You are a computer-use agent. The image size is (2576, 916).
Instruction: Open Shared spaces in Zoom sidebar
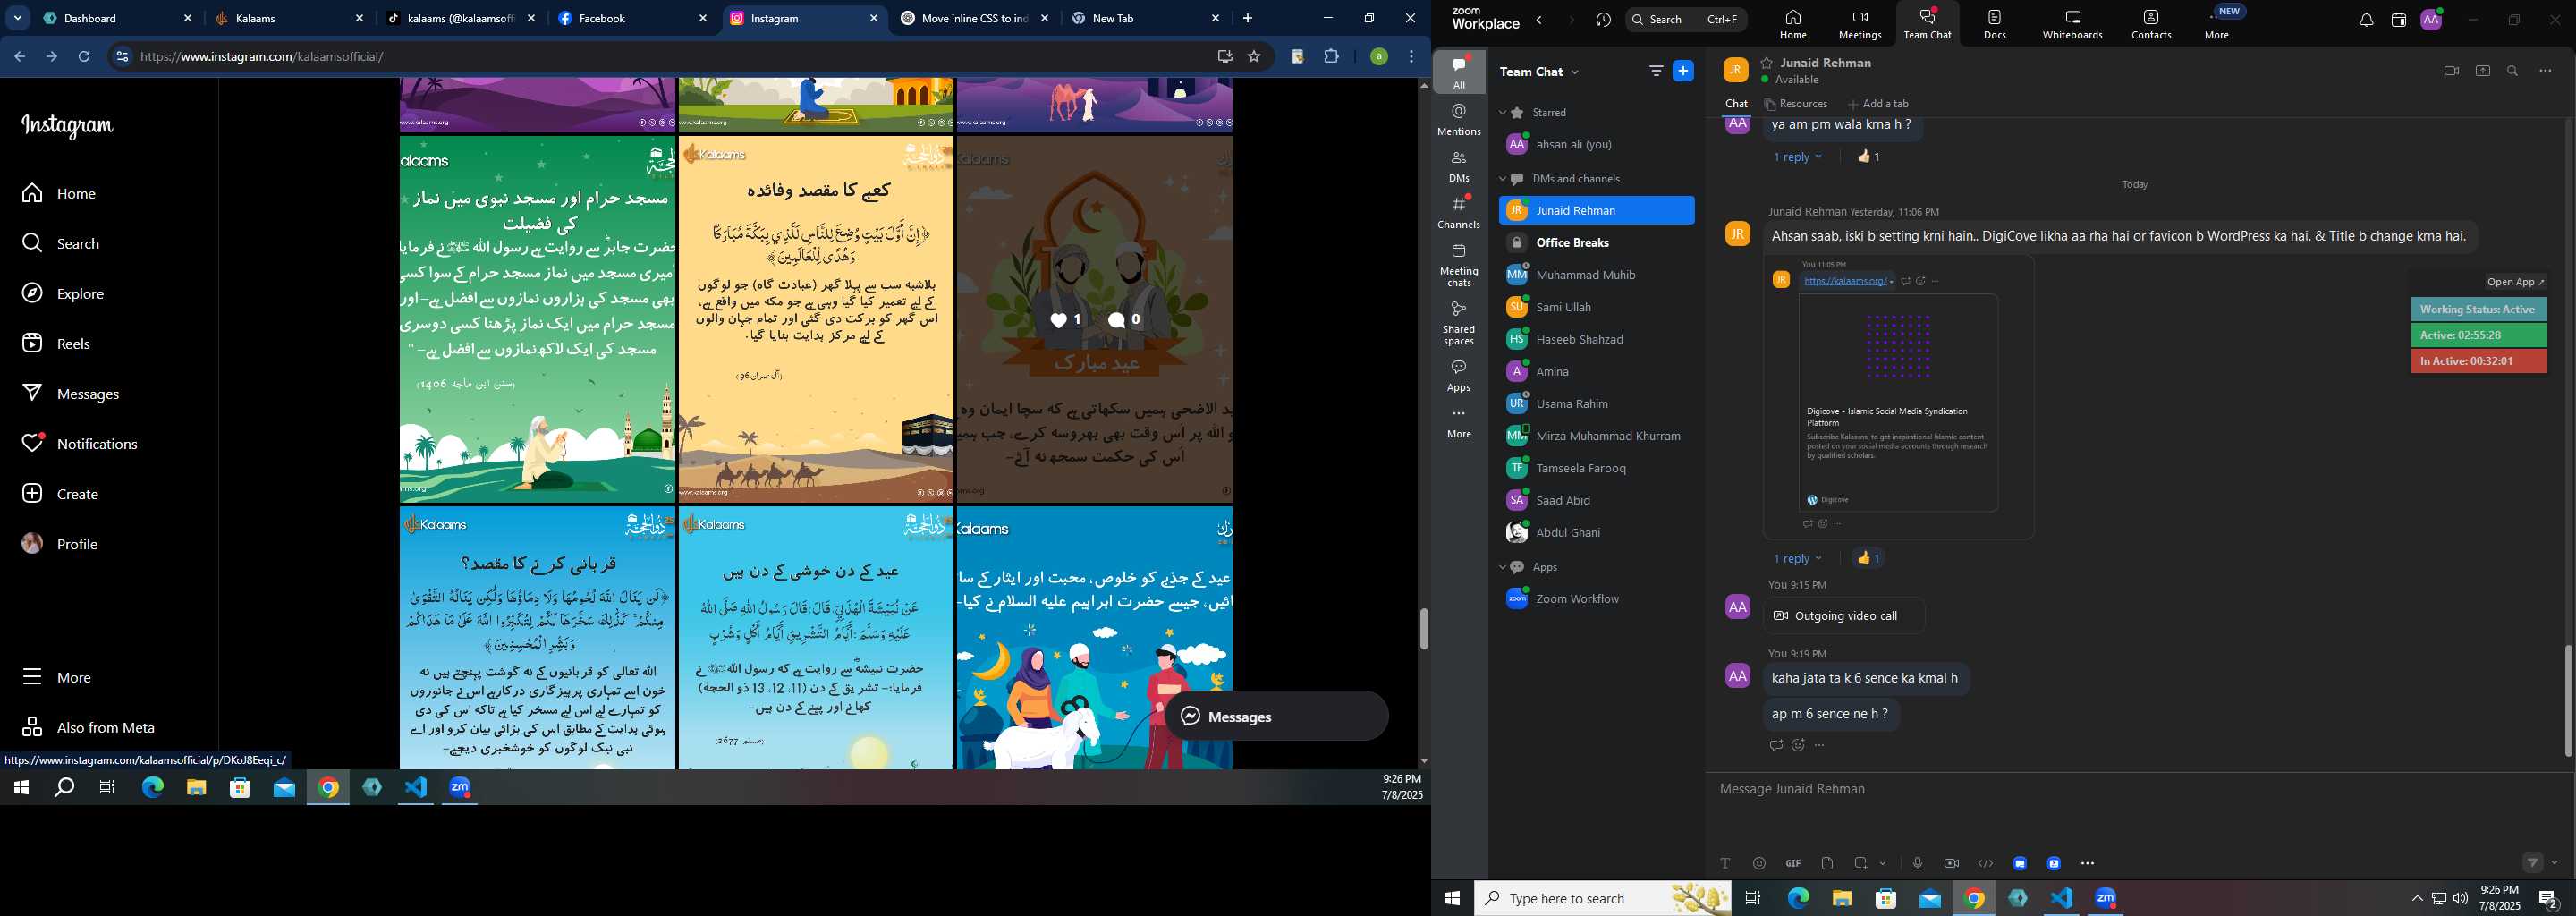(1459, 322)
